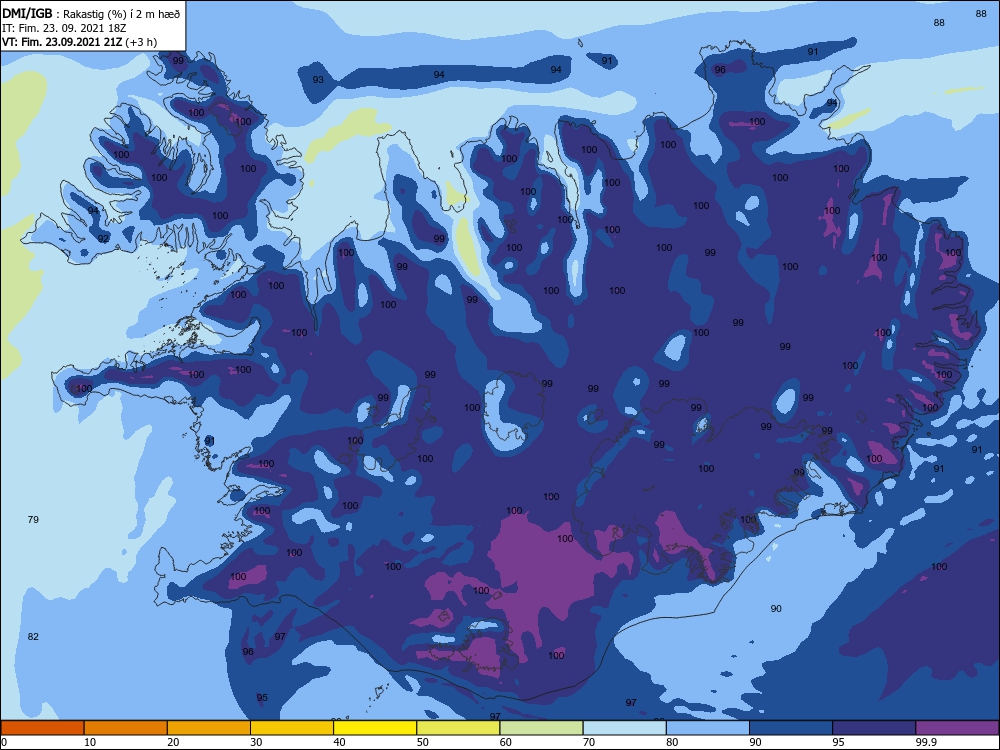The width and height of the screenshot is (1000, 750).
Task: Click the bright yellow 40–50 legend swatch
Action: tap(375, 728)
